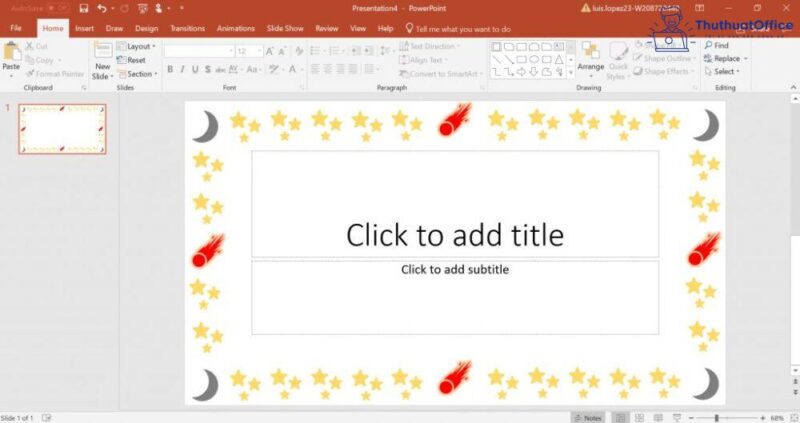Switch to Reading view in status bar
Screen dimensions: 800x423
tap(658, 418)
